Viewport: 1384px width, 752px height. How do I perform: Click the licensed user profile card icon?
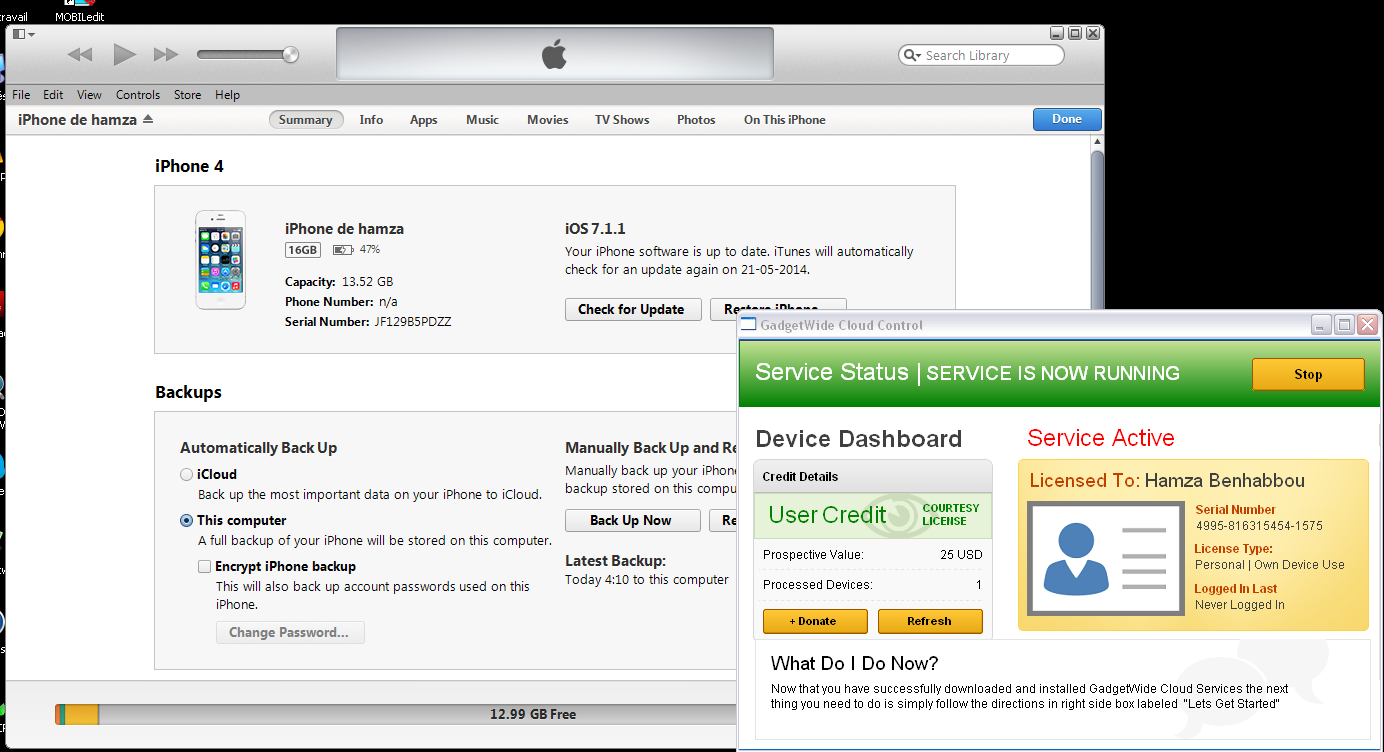click(1104, 560)
